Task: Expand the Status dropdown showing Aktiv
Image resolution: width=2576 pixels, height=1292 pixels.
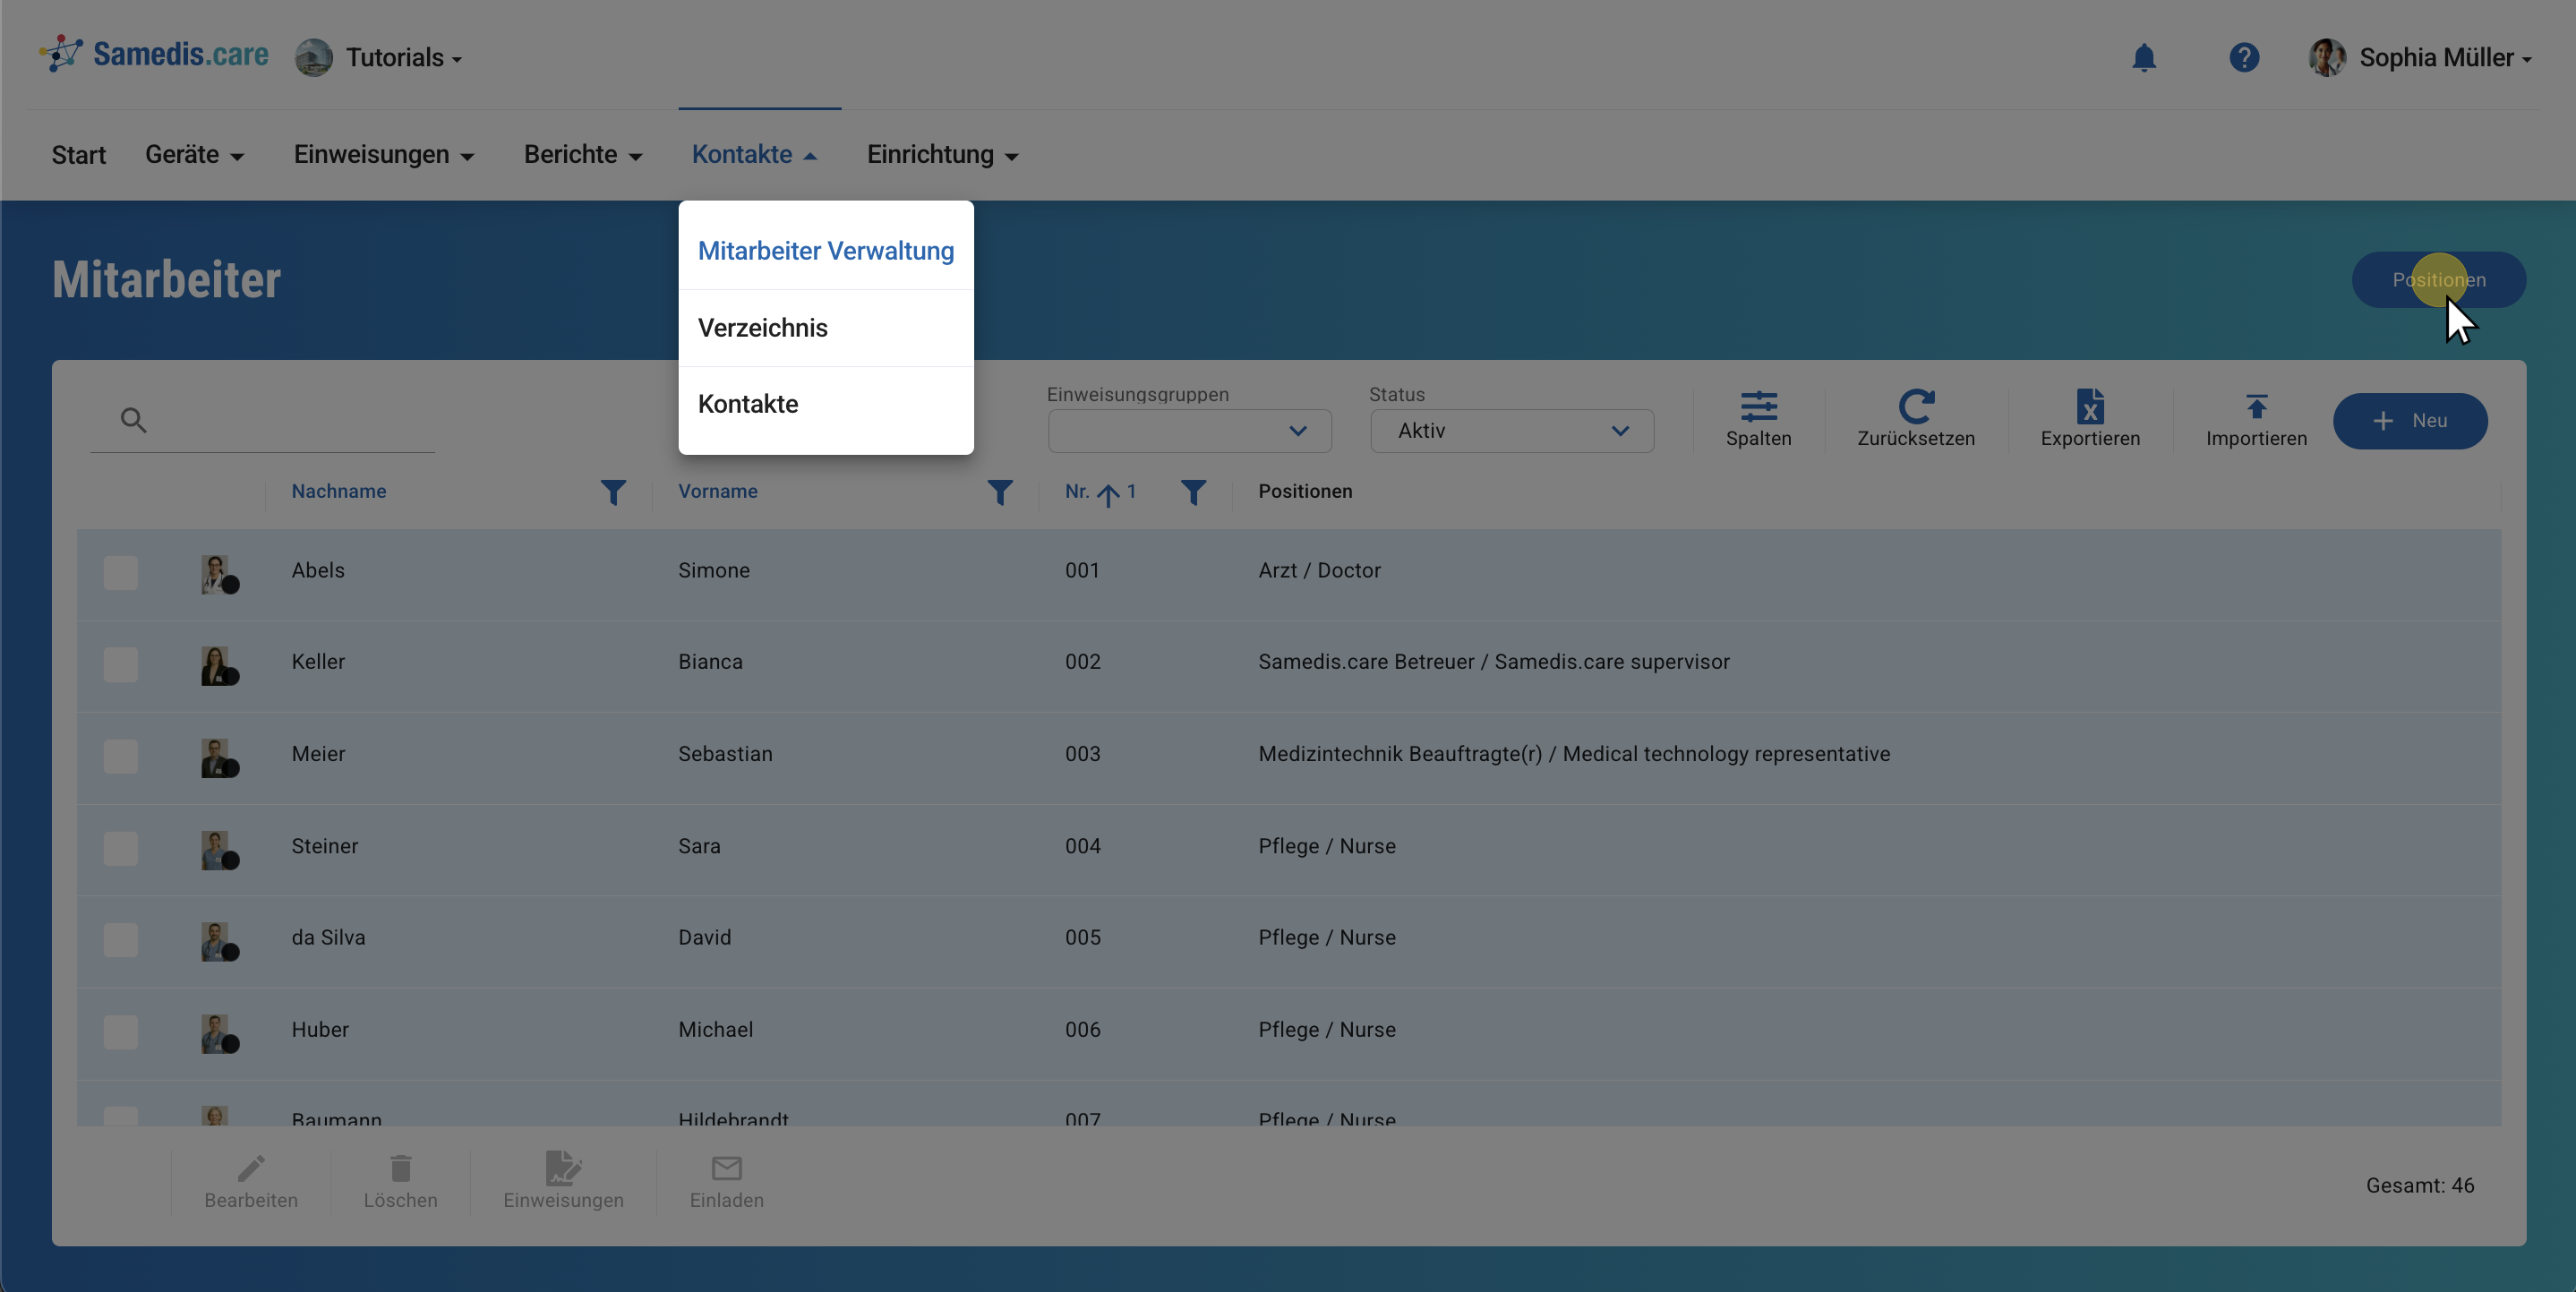Action: 1510,431
